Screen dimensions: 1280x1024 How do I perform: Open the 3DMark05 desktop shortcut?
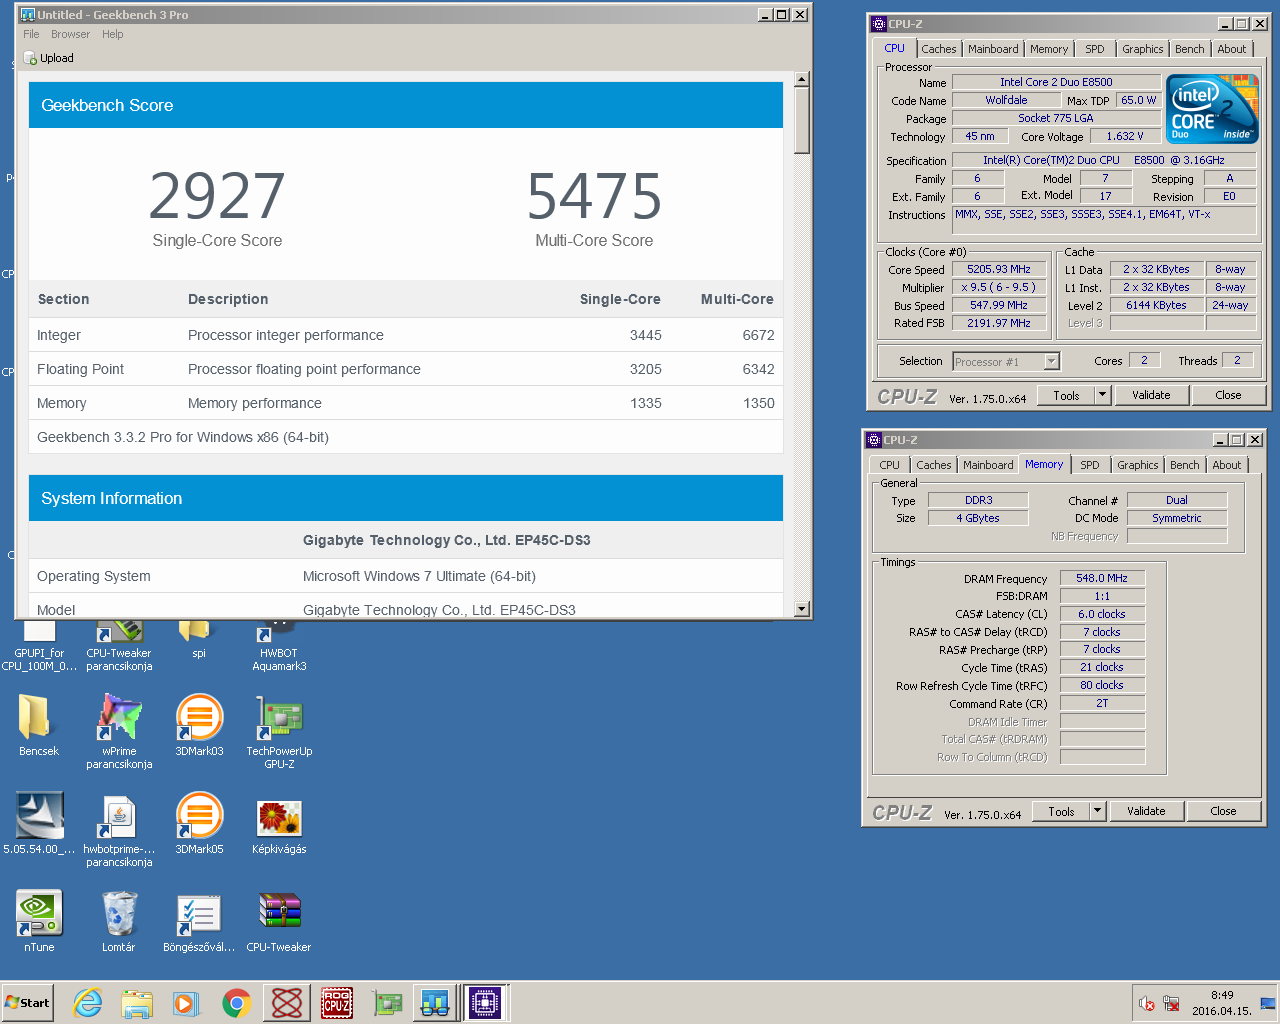click(199, 822)
